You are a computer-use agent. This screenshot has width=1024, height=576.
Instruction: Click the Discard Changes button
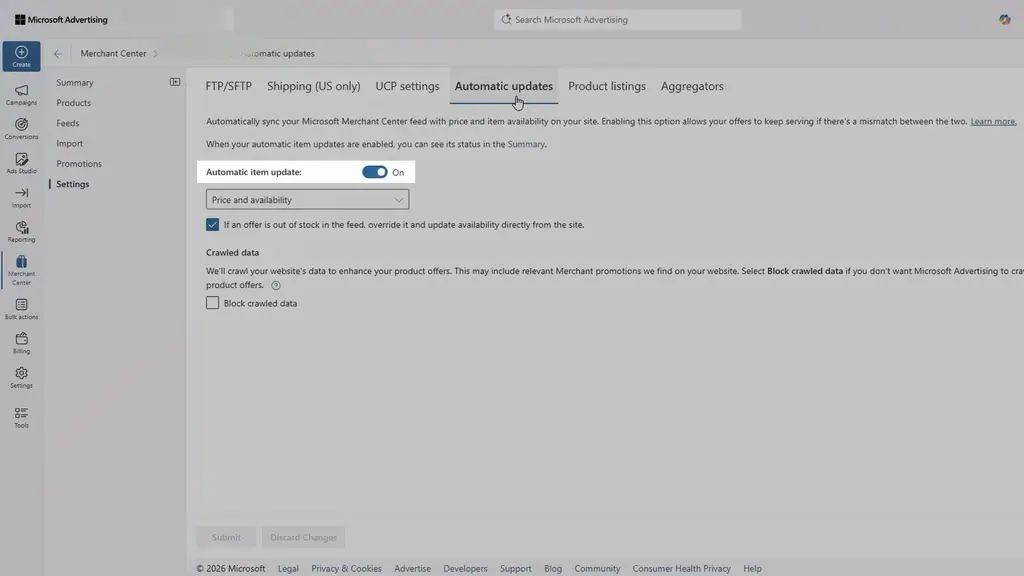pyautogui.click(x=304, y=537)
